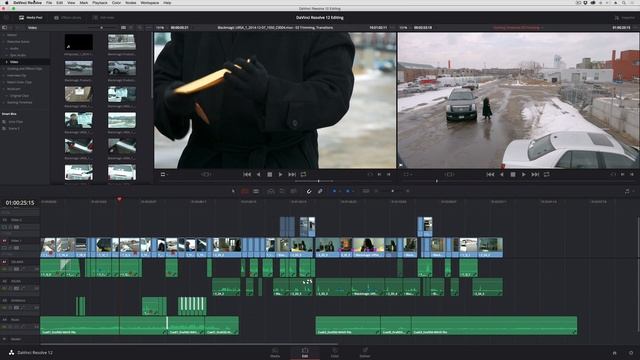
Task: Select the highlighted Video bin
Action: point(25,62)
